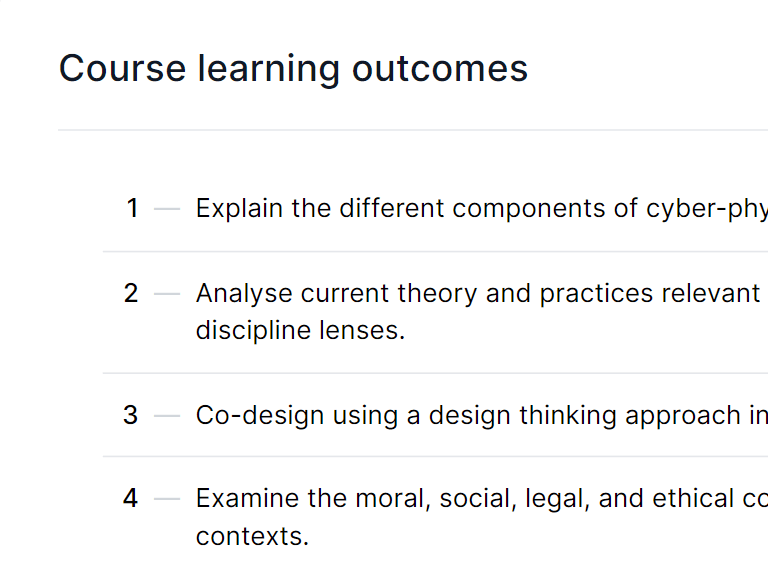Image resolution: width=768 pixels, height=576 pixels.
Task: Click the word "Examine" in outcome 4
Action: click(245, 498)
